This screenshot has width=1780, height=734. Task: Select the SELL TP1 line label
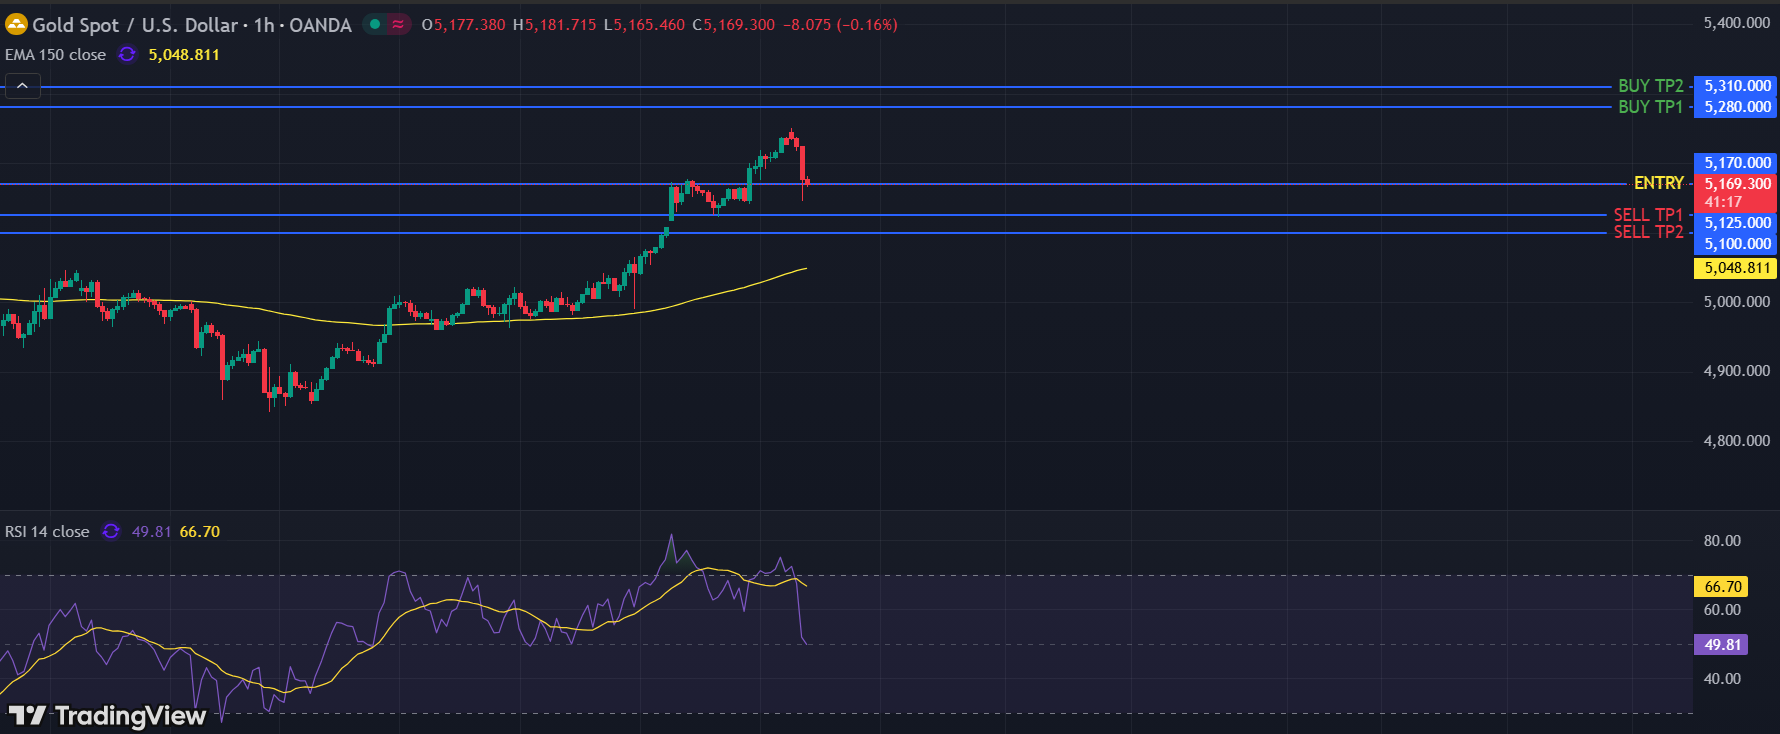coord(1648,215)
